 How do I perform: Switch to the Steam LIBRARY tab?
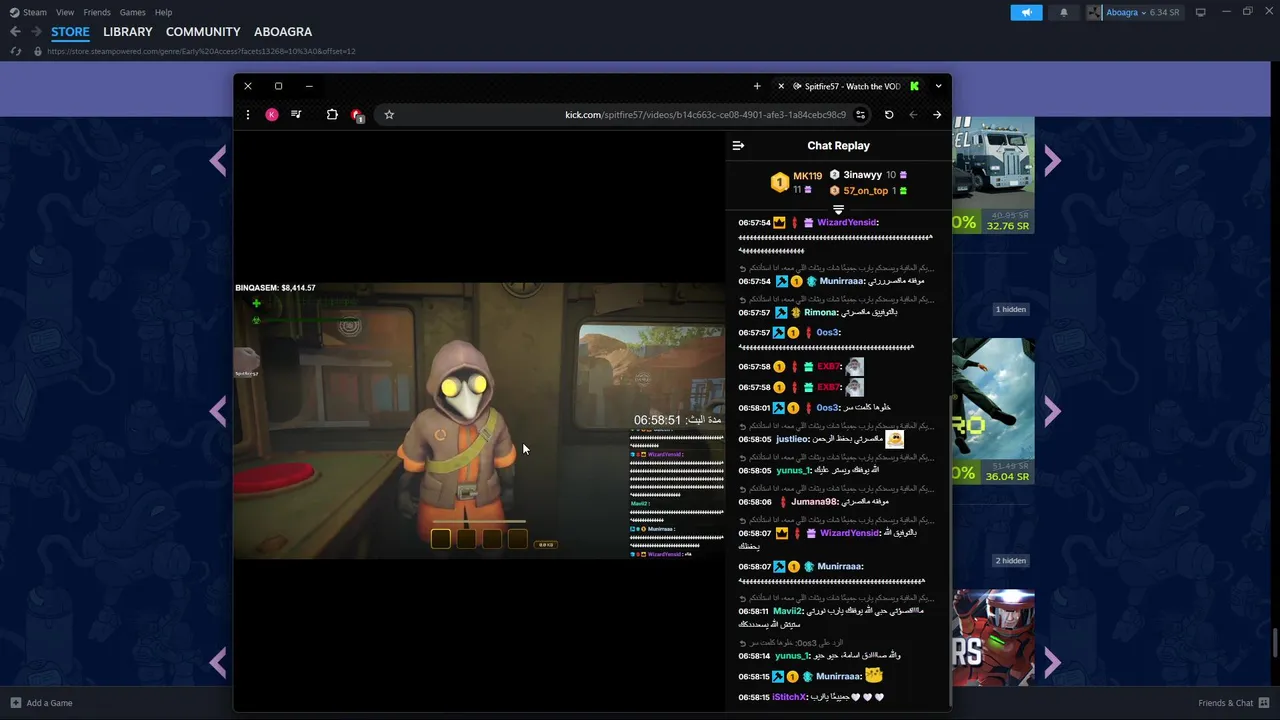[x=128, y=32]
